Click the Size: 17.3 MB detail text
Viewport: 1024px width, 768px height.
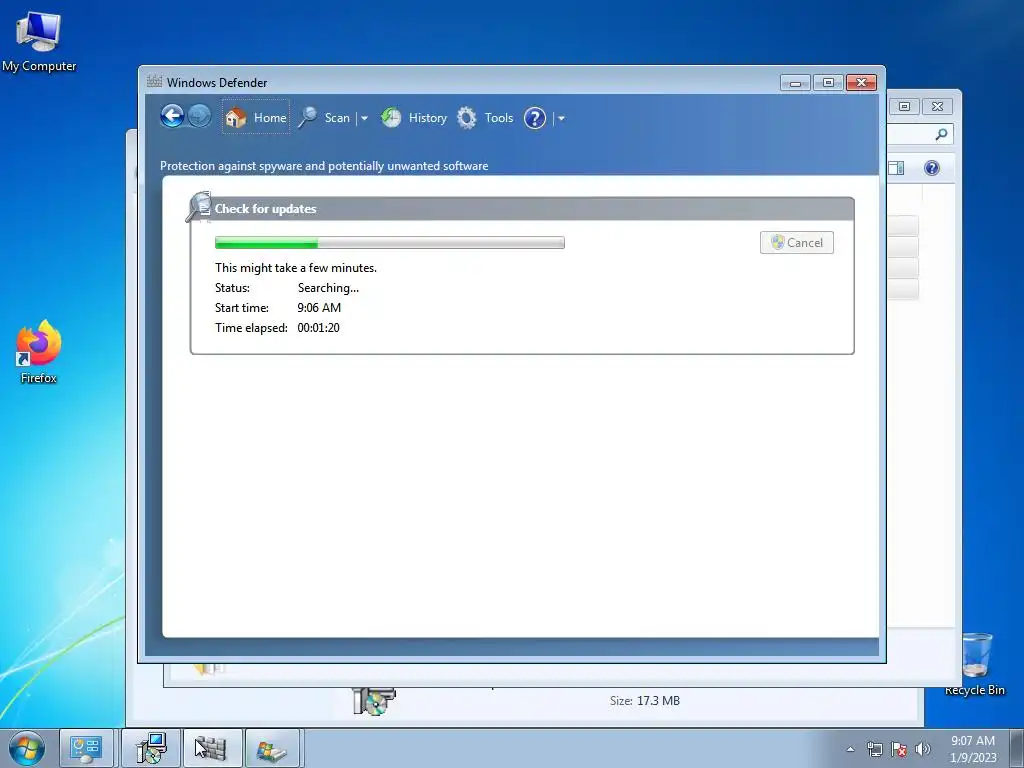(645, 701)
